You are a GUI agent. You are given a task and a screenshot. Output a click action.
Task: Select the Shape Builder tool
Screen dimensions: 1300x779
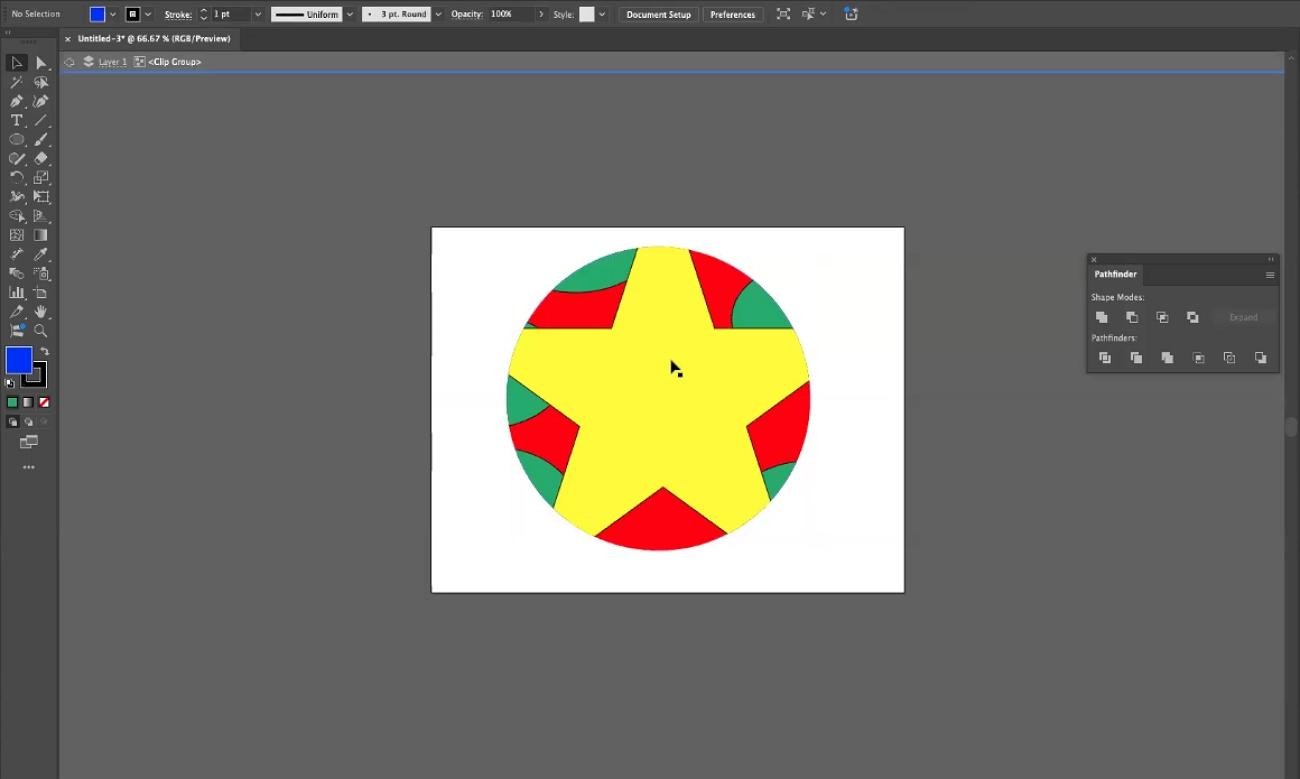click(17, 216)
